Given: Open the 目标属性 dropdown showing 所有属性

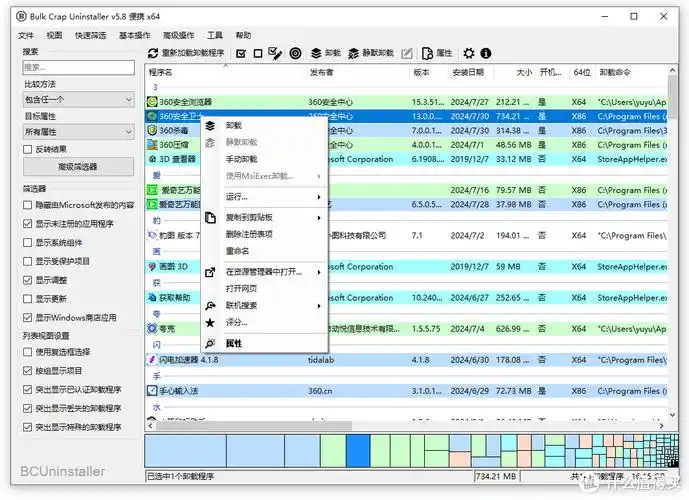Looking at the screenshot, I should 78,131.
